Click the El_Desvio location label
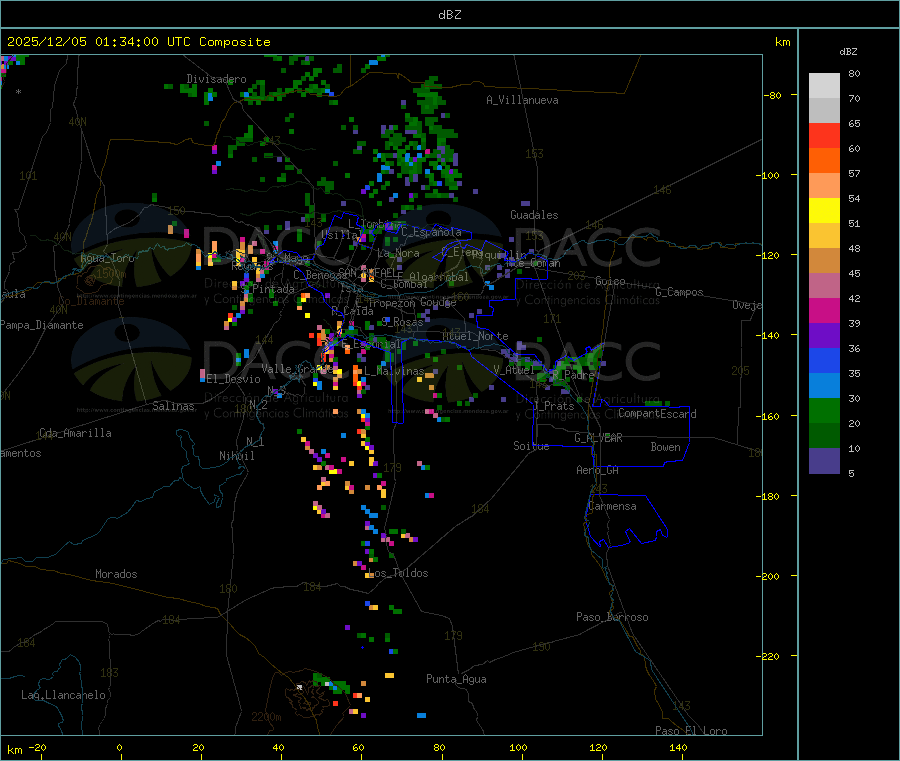 pos(233,379)
